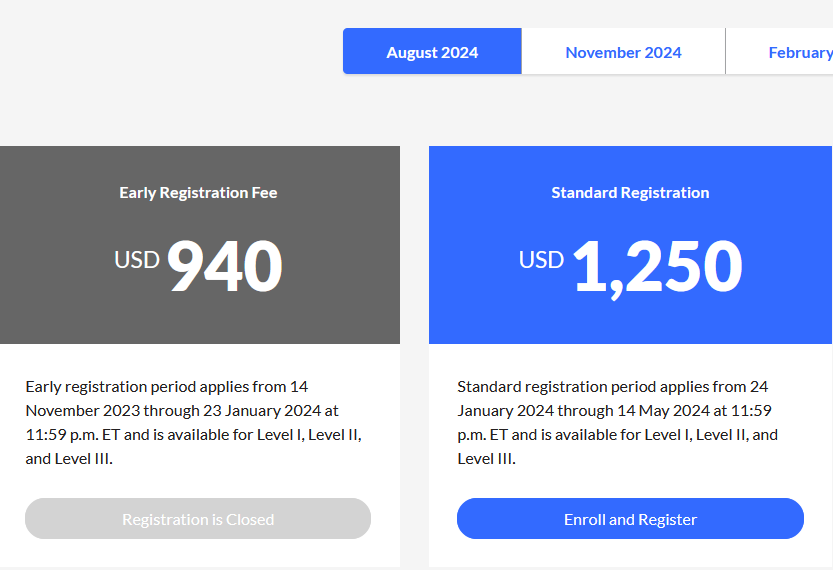
Task: Click the "23 January 2024" deadline text
Action: pyautogui.click(x=262, y=411)
